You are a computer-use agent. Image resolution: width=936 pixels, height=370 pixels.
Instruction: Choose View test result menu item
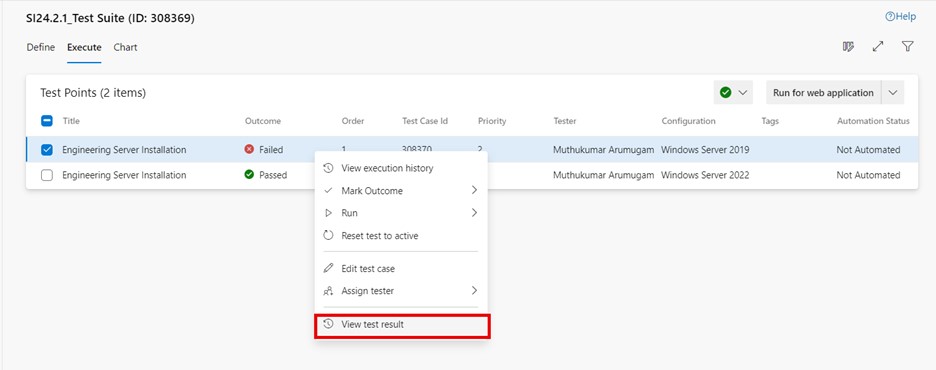pos(401,325)
